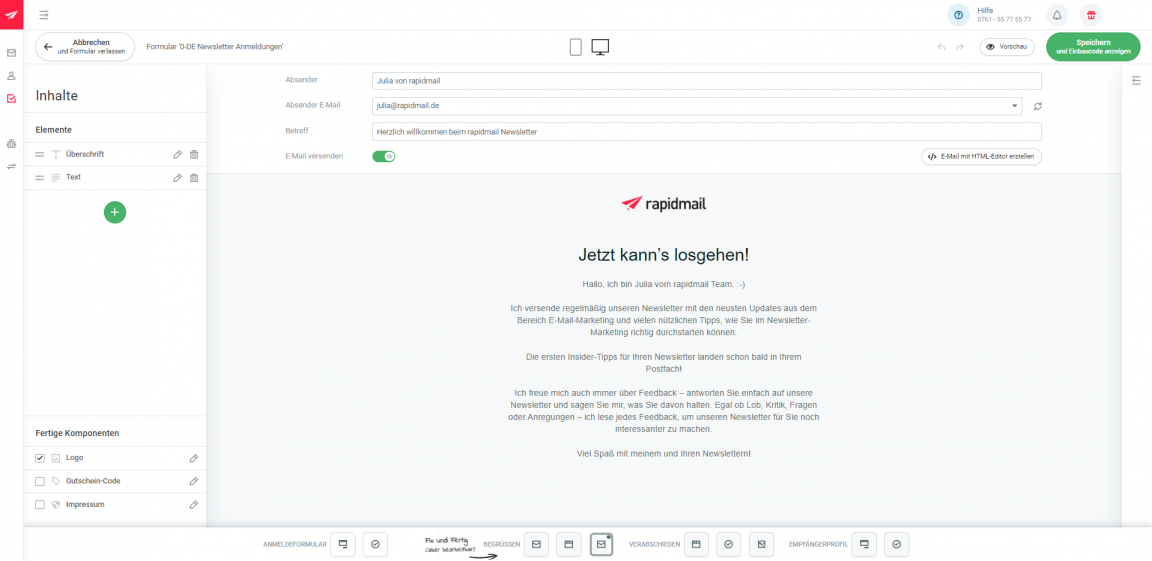
Task: Click Abbrechen und Formular verlassen
Action: [x=85, y=47]
